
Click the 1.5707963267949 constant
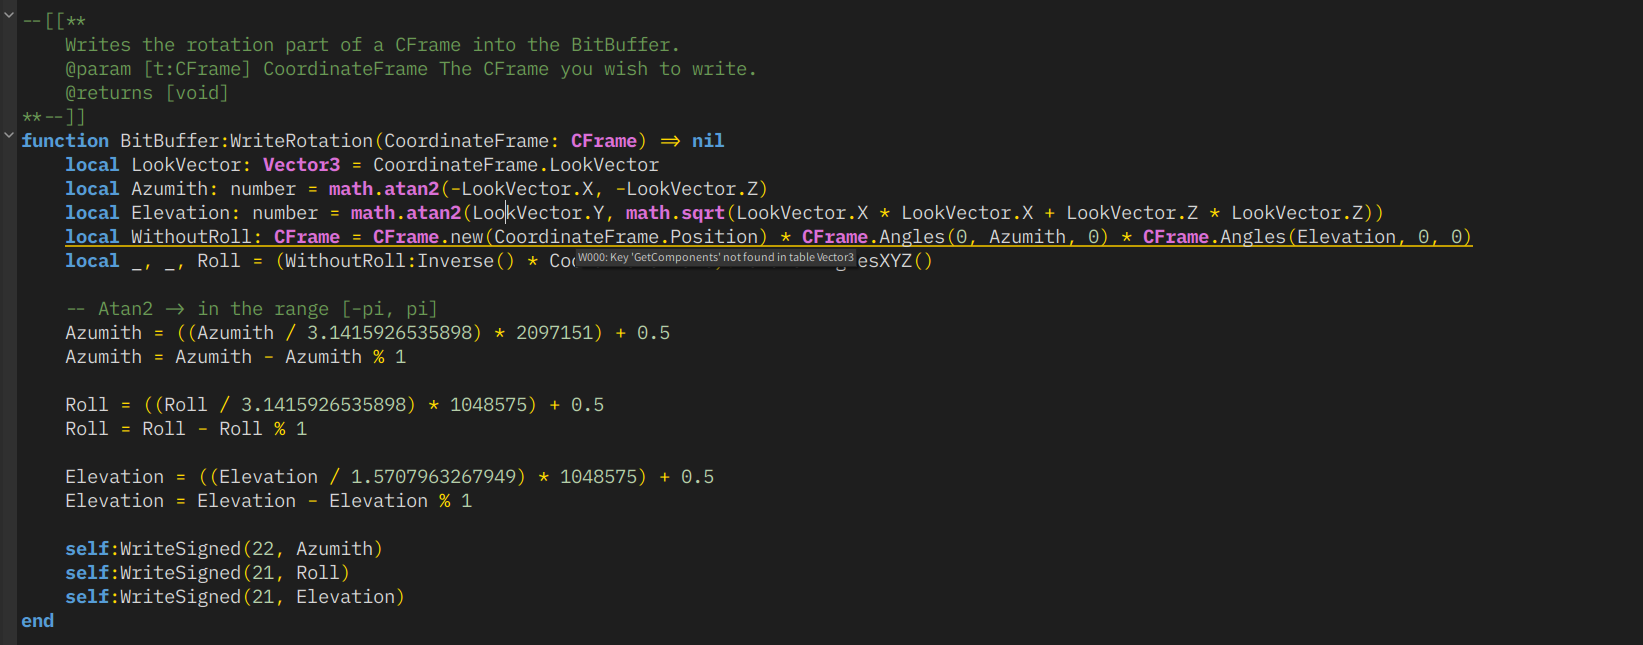coord(438,477)
